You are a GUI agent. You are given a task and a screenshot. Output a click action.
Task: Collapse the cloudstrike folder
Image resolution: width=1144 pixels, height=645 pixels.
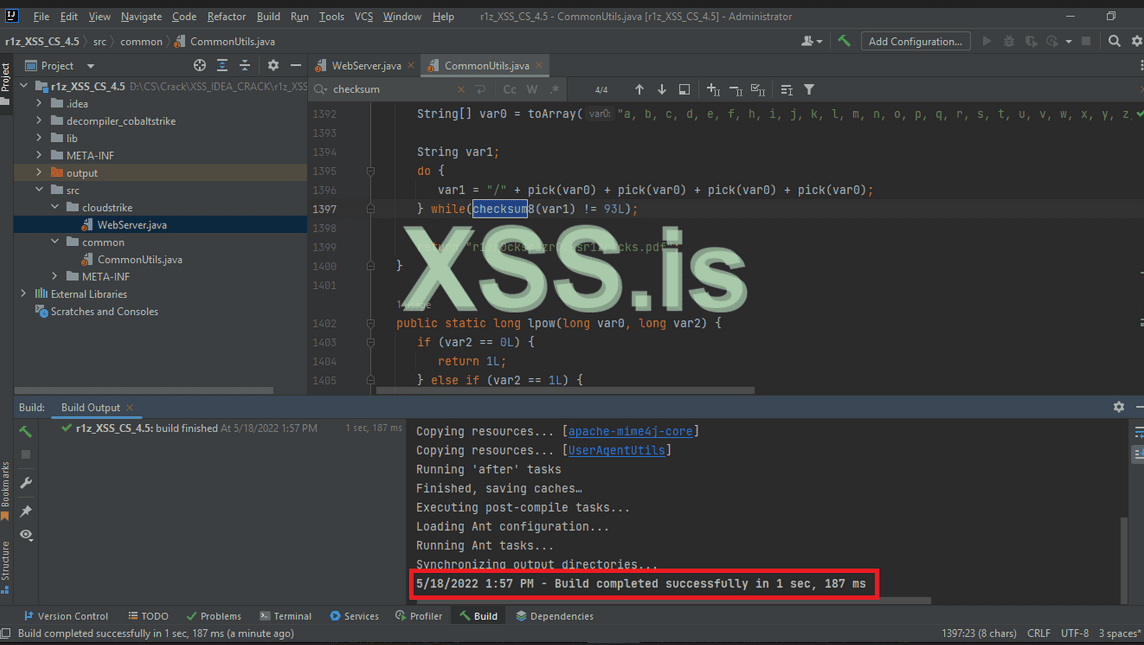tap(56, 208)
